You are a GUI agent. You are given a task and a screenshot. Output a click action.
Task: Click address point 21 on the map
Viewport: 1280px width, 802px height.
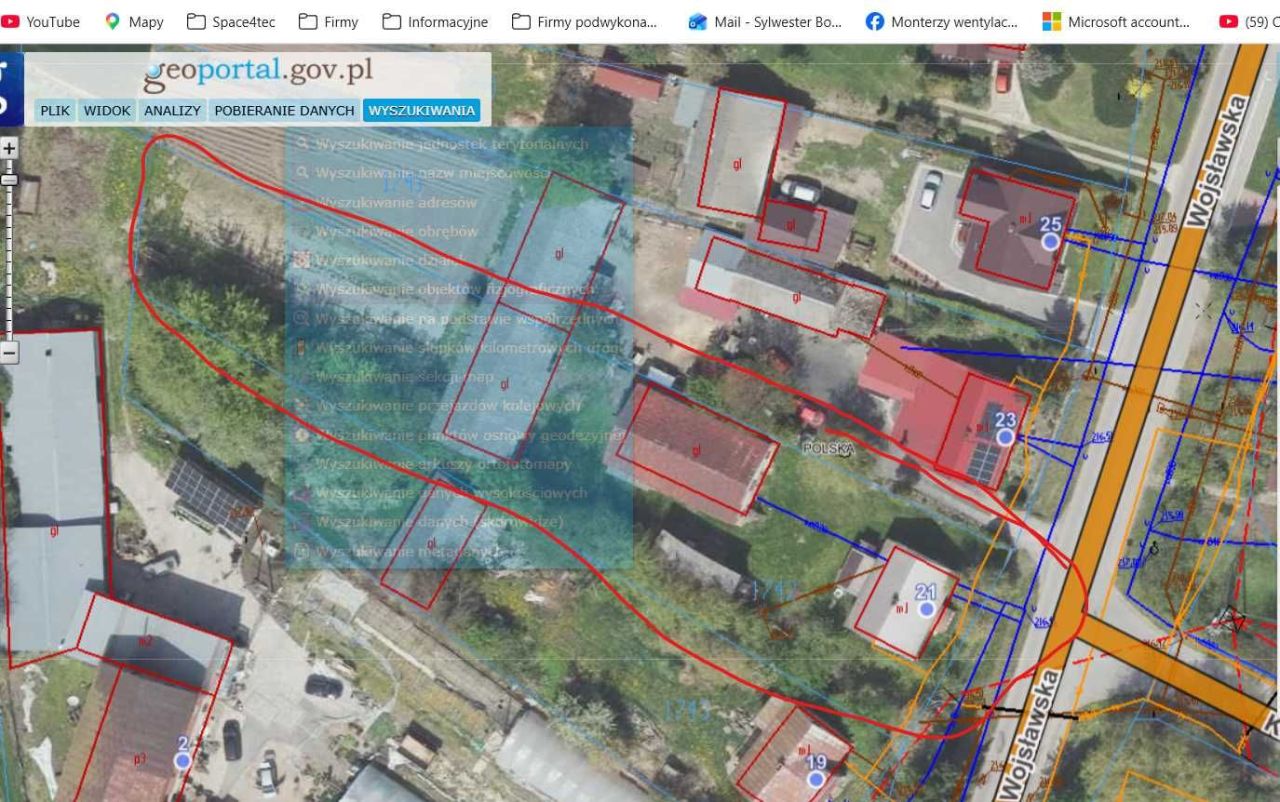pos(926,608)
